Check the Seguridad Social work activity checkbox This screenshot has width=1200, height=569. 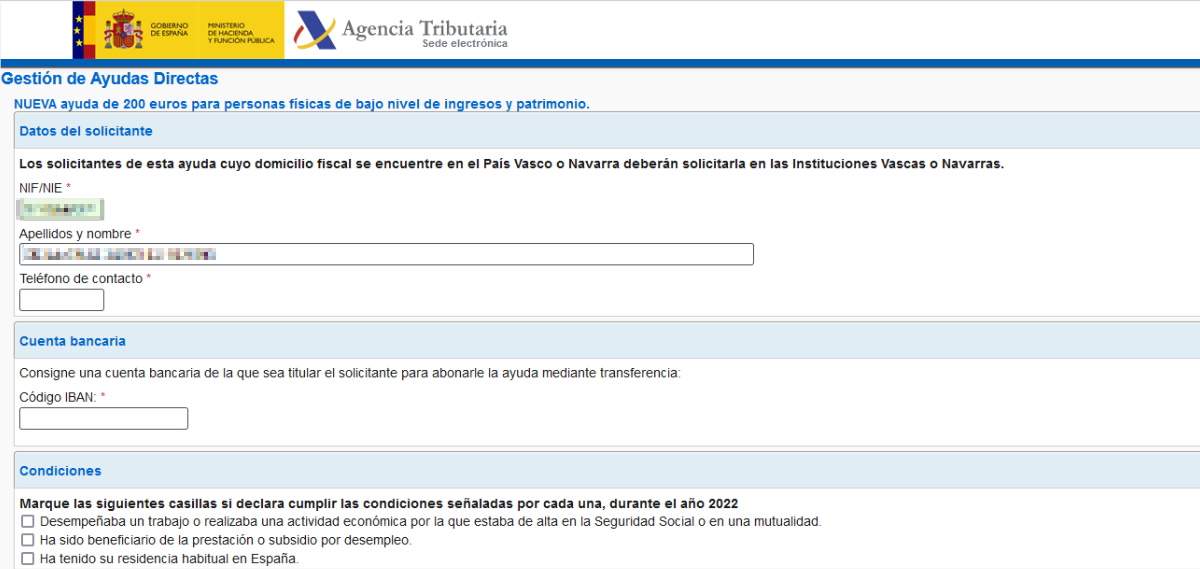(28, 522)
